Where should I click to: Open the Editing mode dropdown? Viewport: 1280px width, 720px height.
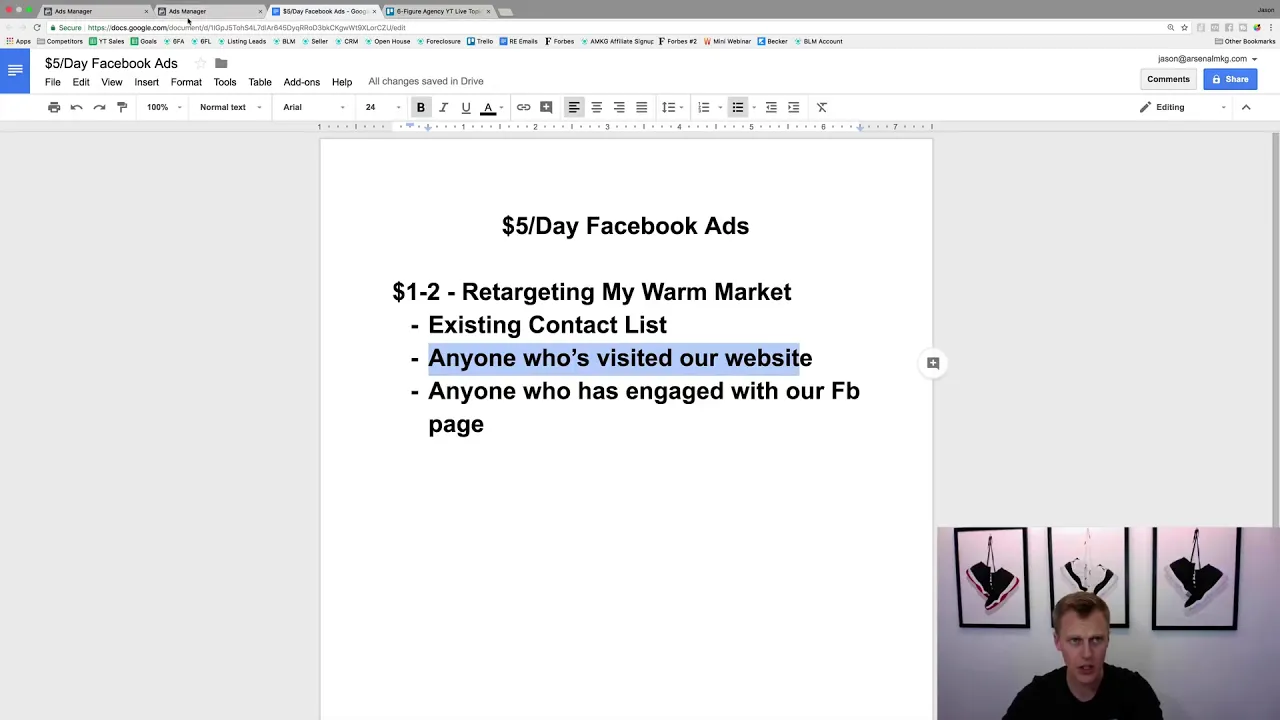pos(1183,107)
